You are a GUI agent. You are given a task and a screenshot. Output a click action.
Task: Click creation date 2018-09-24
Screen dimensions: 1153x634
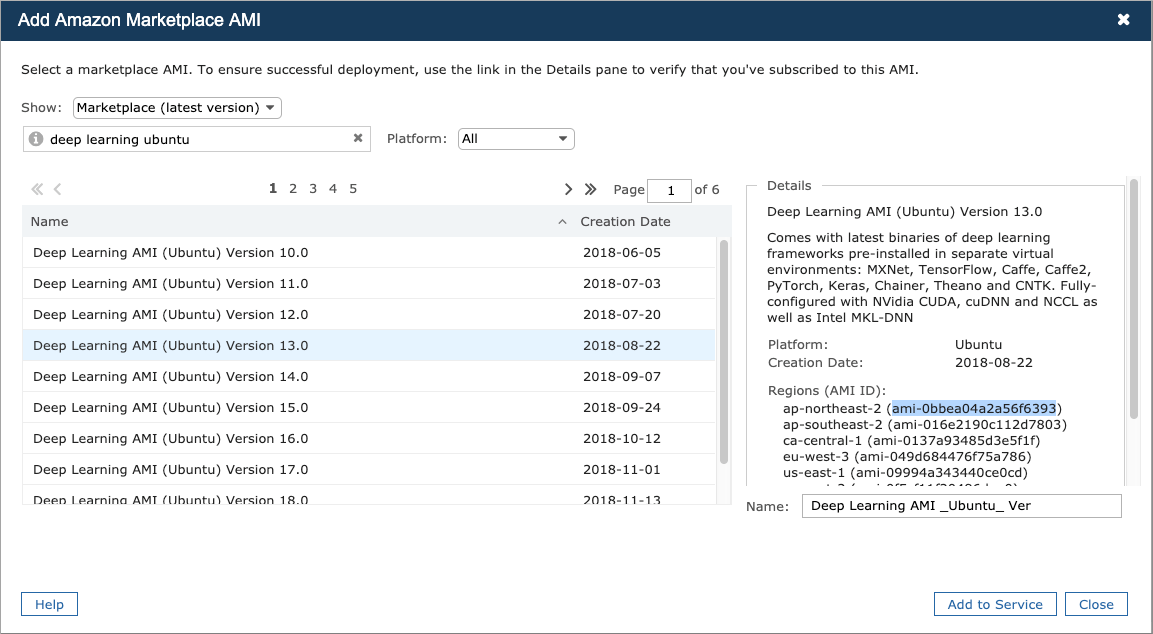pos(621,407)
